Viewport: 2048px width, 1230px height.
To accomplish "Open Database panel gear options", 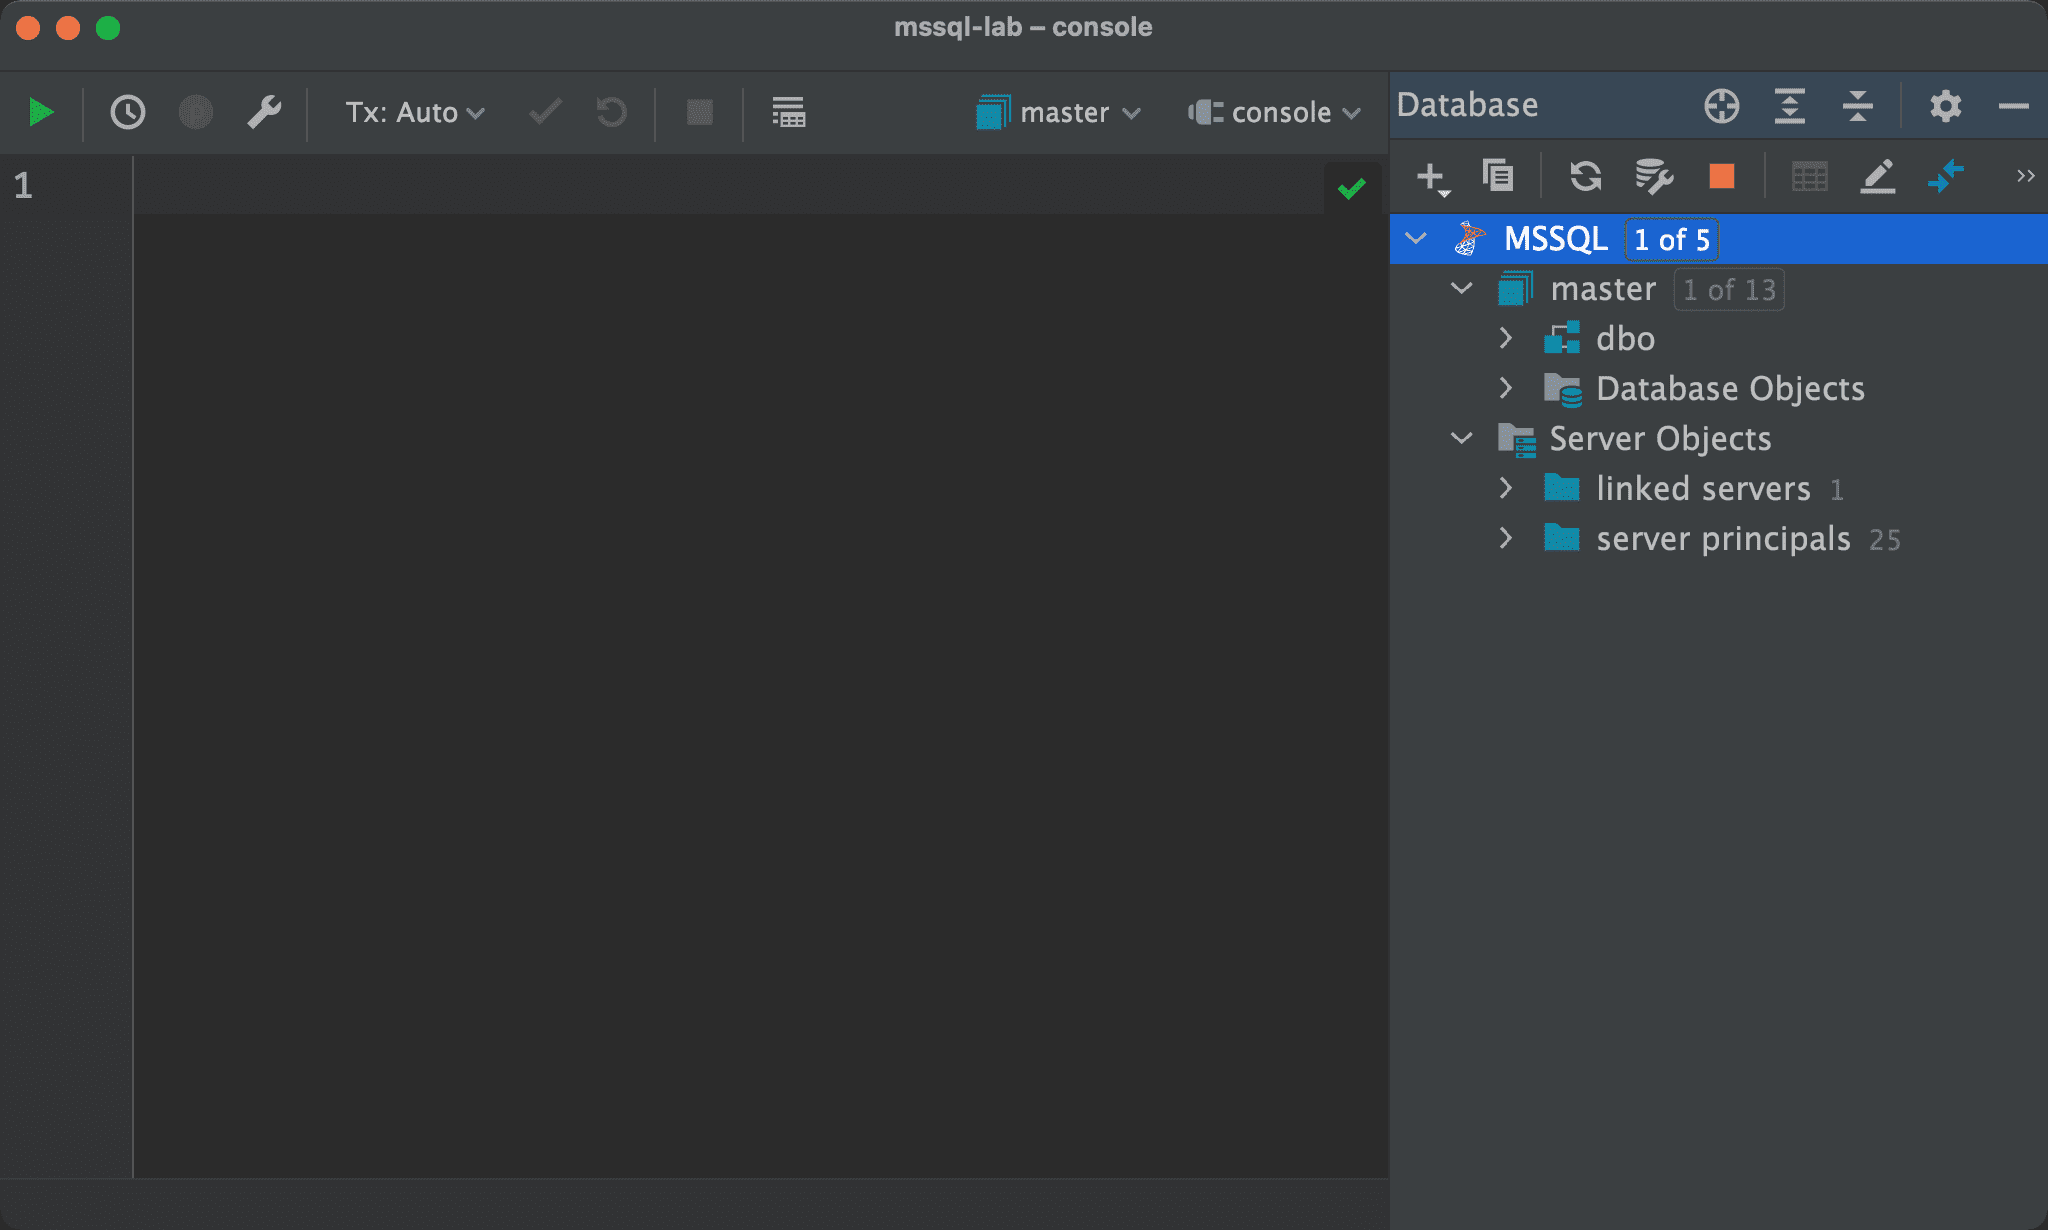I will pyautogui.click(x=1945, y=105).
